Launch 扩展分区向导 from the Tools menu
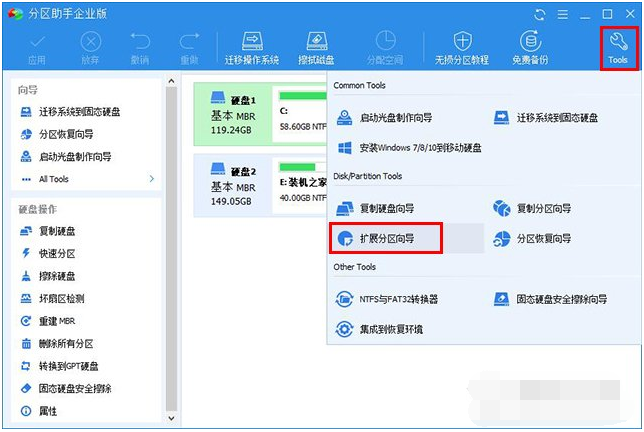The width and height of the screenshot is (644, 432). pos(386,239)
